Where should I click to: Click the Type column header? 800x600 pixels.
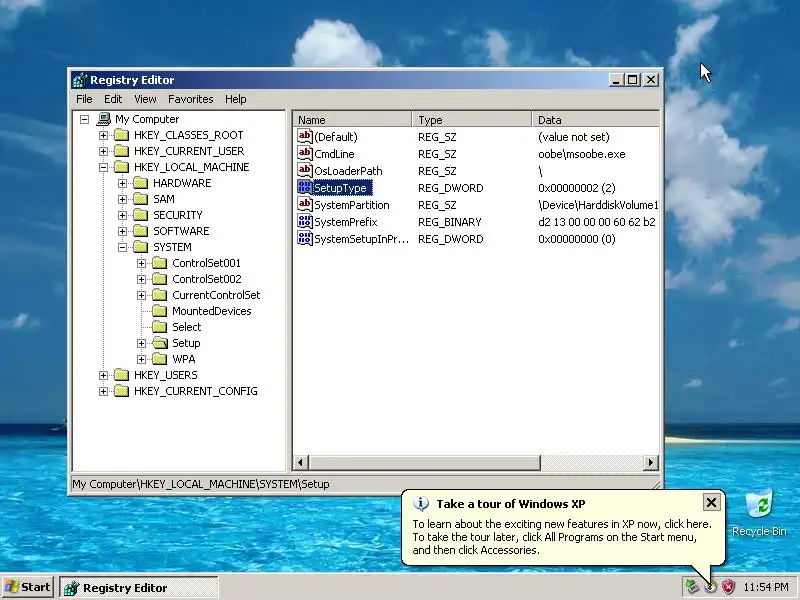(471, 120)
